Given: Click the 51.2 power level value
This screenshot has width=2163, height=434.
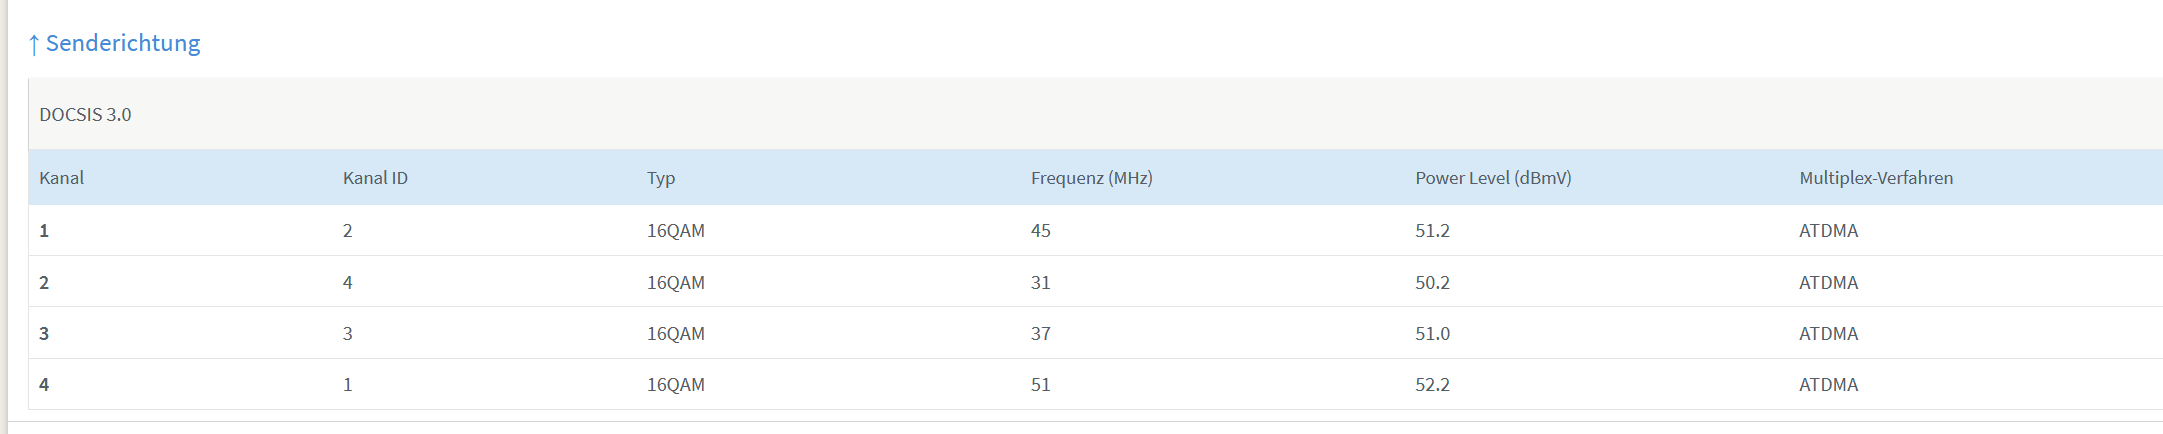Looking at the screenshot, I should pos(1432,231).
